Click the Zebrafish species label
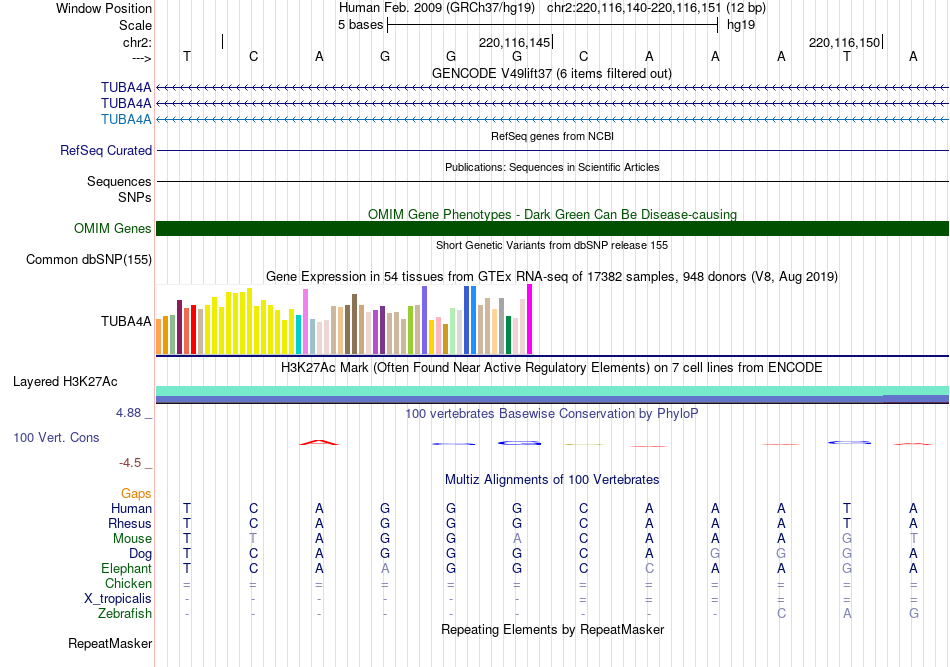The height and width of the screenshot is (667, 950). pos(125,614)
